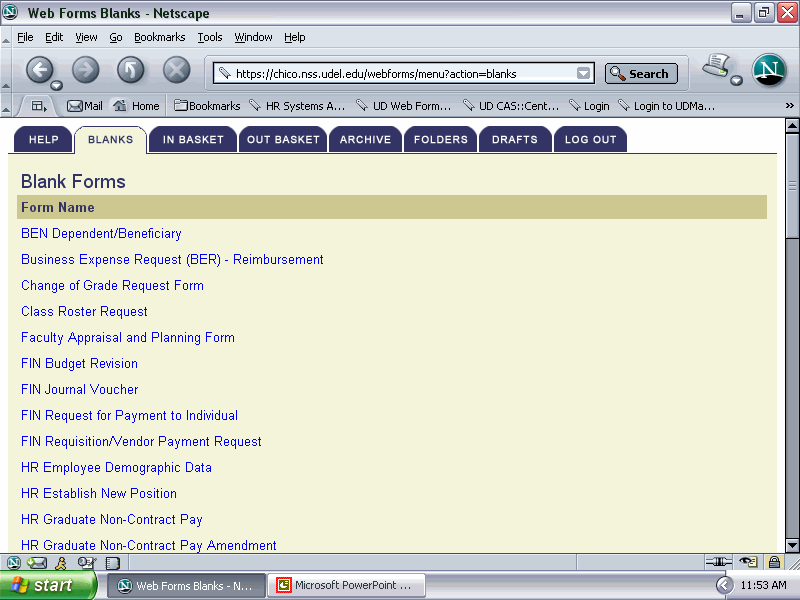Image resolution: width=800 pixels, height=600 pixels.
Task: Open the Bookmarks folder on personal toolbar
Action: click(x=207, y=106)
